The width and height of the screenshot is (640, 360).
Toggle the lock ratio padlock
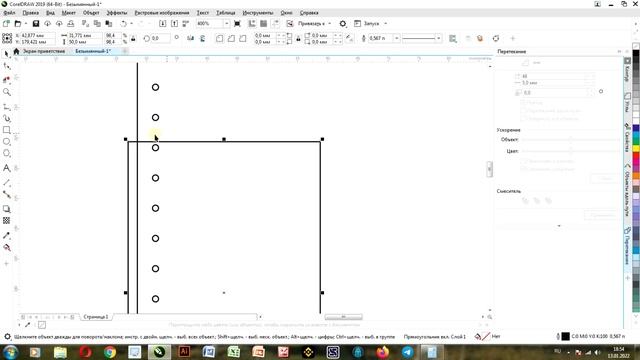(133, 39)
